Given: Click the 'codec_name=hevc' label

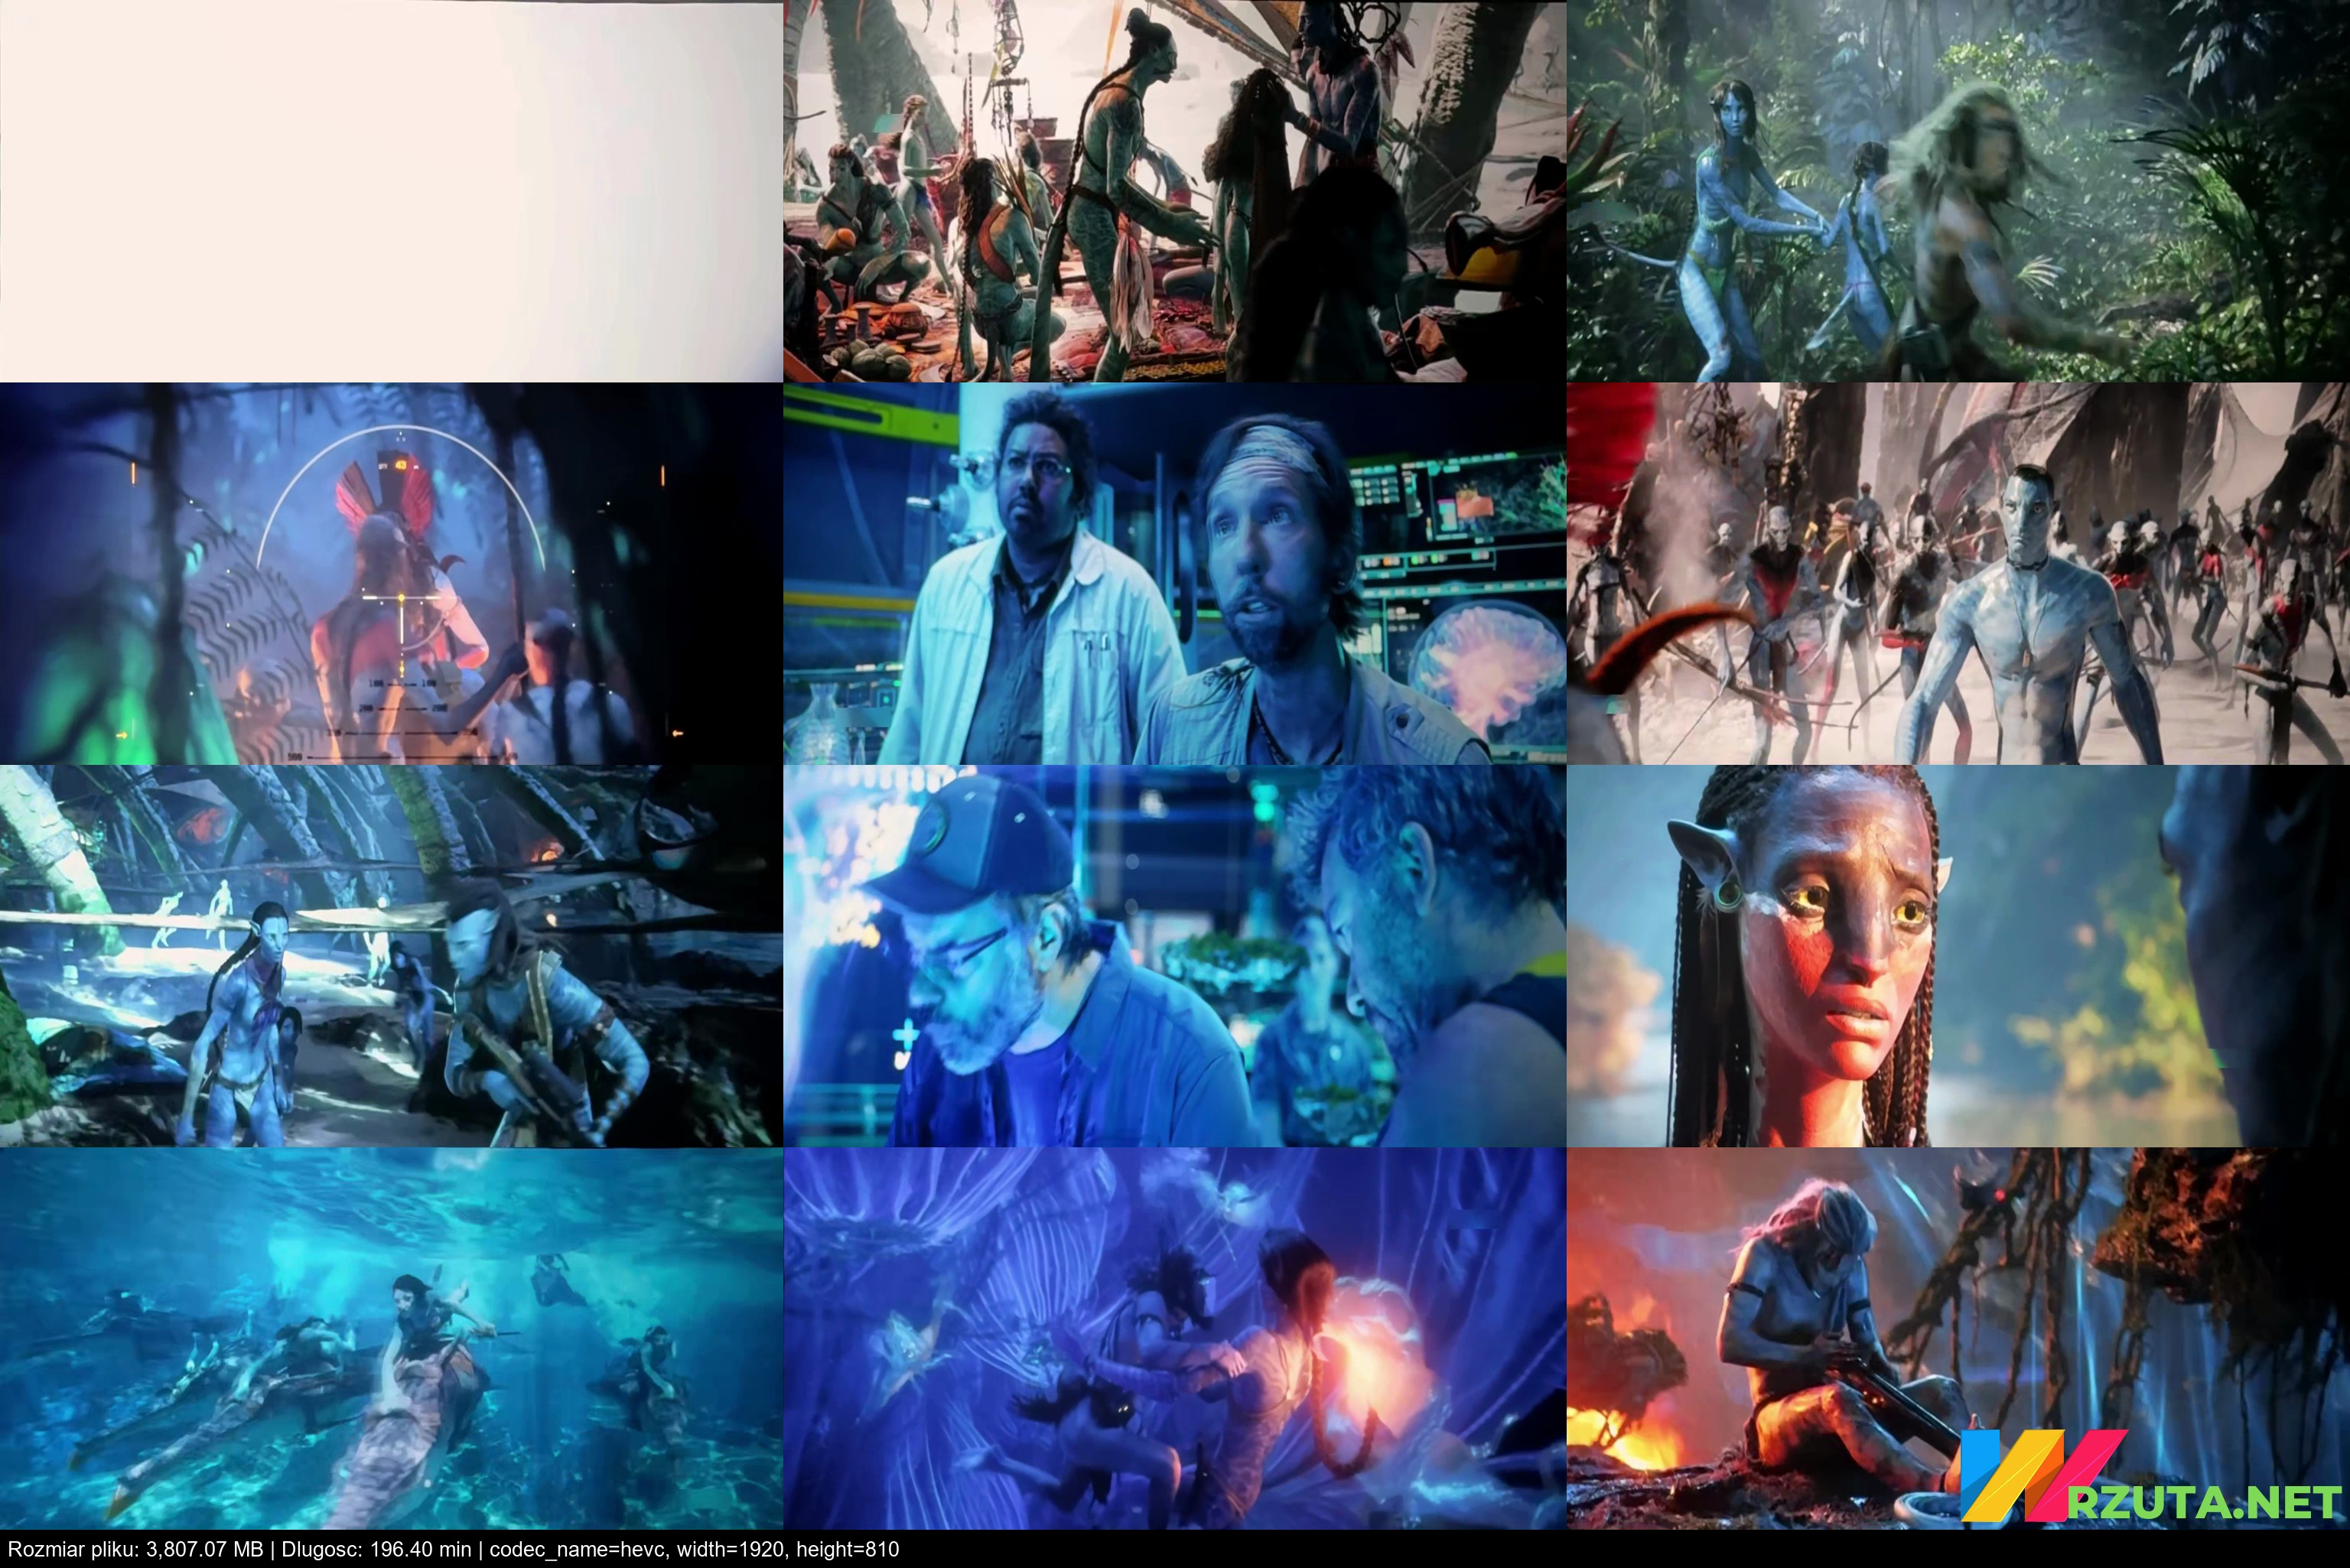Looking at the screenshot, I should [x=577, y=1550].
